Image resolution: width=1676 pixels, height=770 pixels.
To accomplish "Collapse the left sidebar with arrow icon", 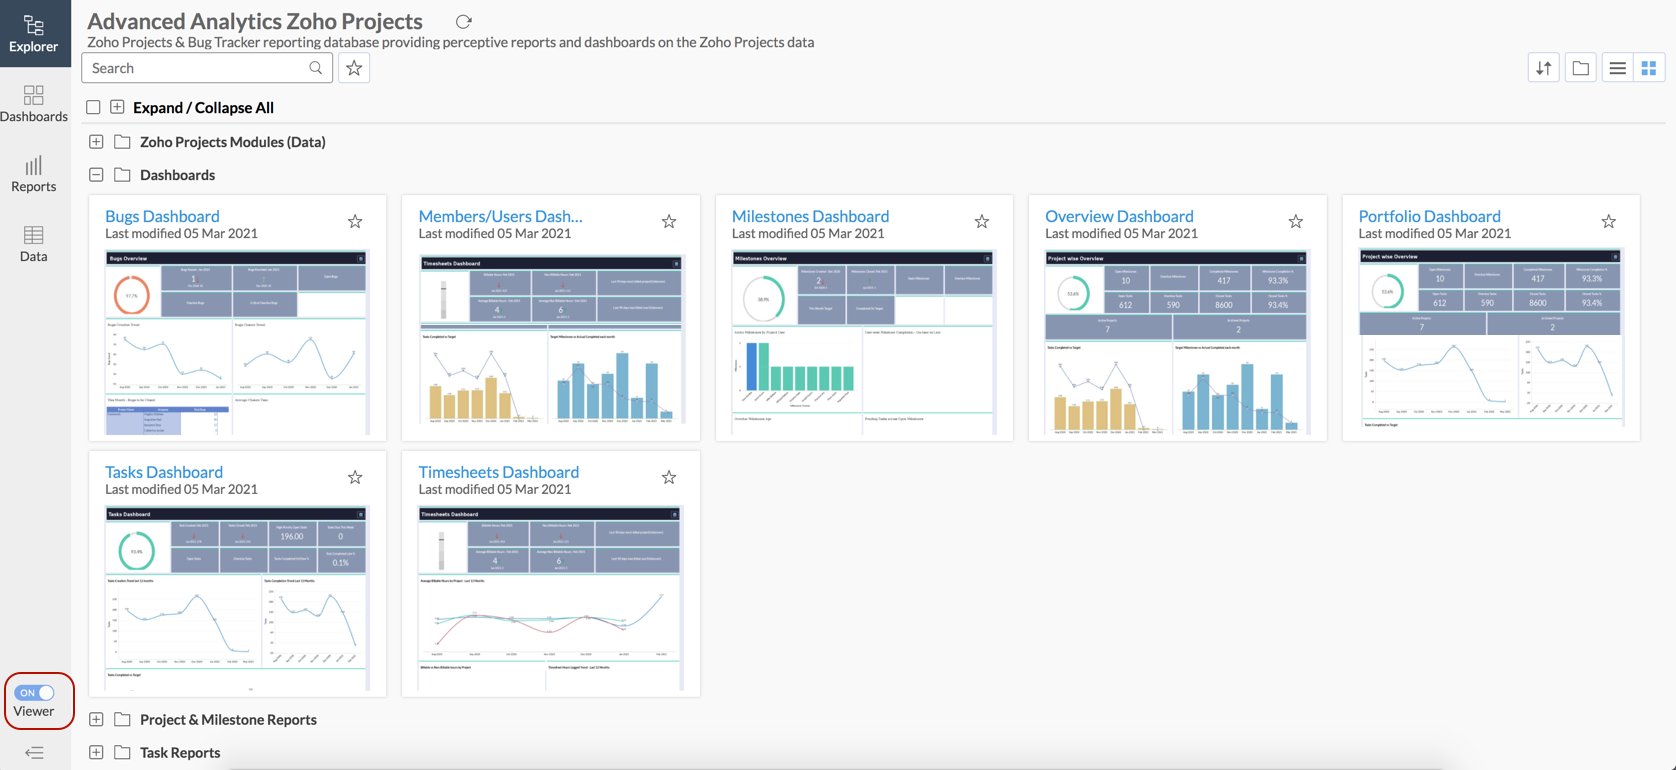I will click(x=34, y=753).
